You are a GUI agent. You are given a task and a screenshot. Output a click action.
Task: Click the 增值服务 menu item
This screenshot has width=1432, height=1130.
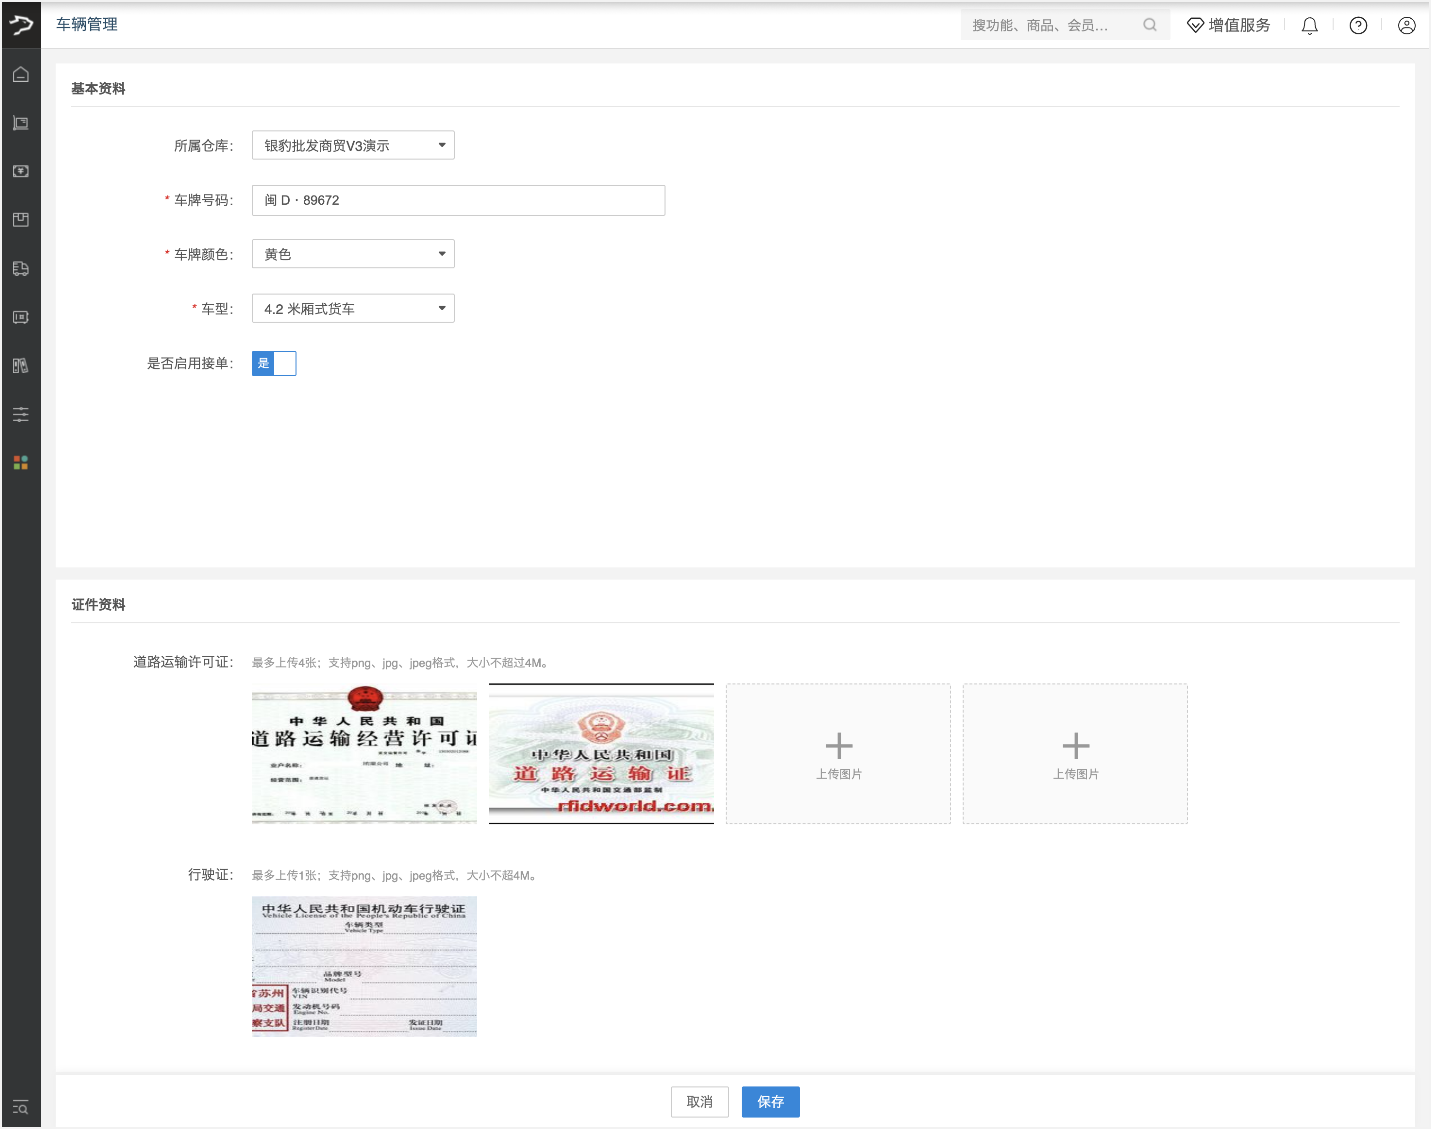pos(1228,25)
